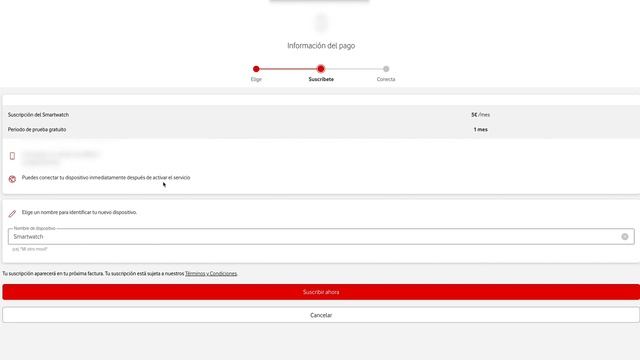640x360 pixels.
Task: Click the Suscripción del Smartwatch label
Action: 38,115
